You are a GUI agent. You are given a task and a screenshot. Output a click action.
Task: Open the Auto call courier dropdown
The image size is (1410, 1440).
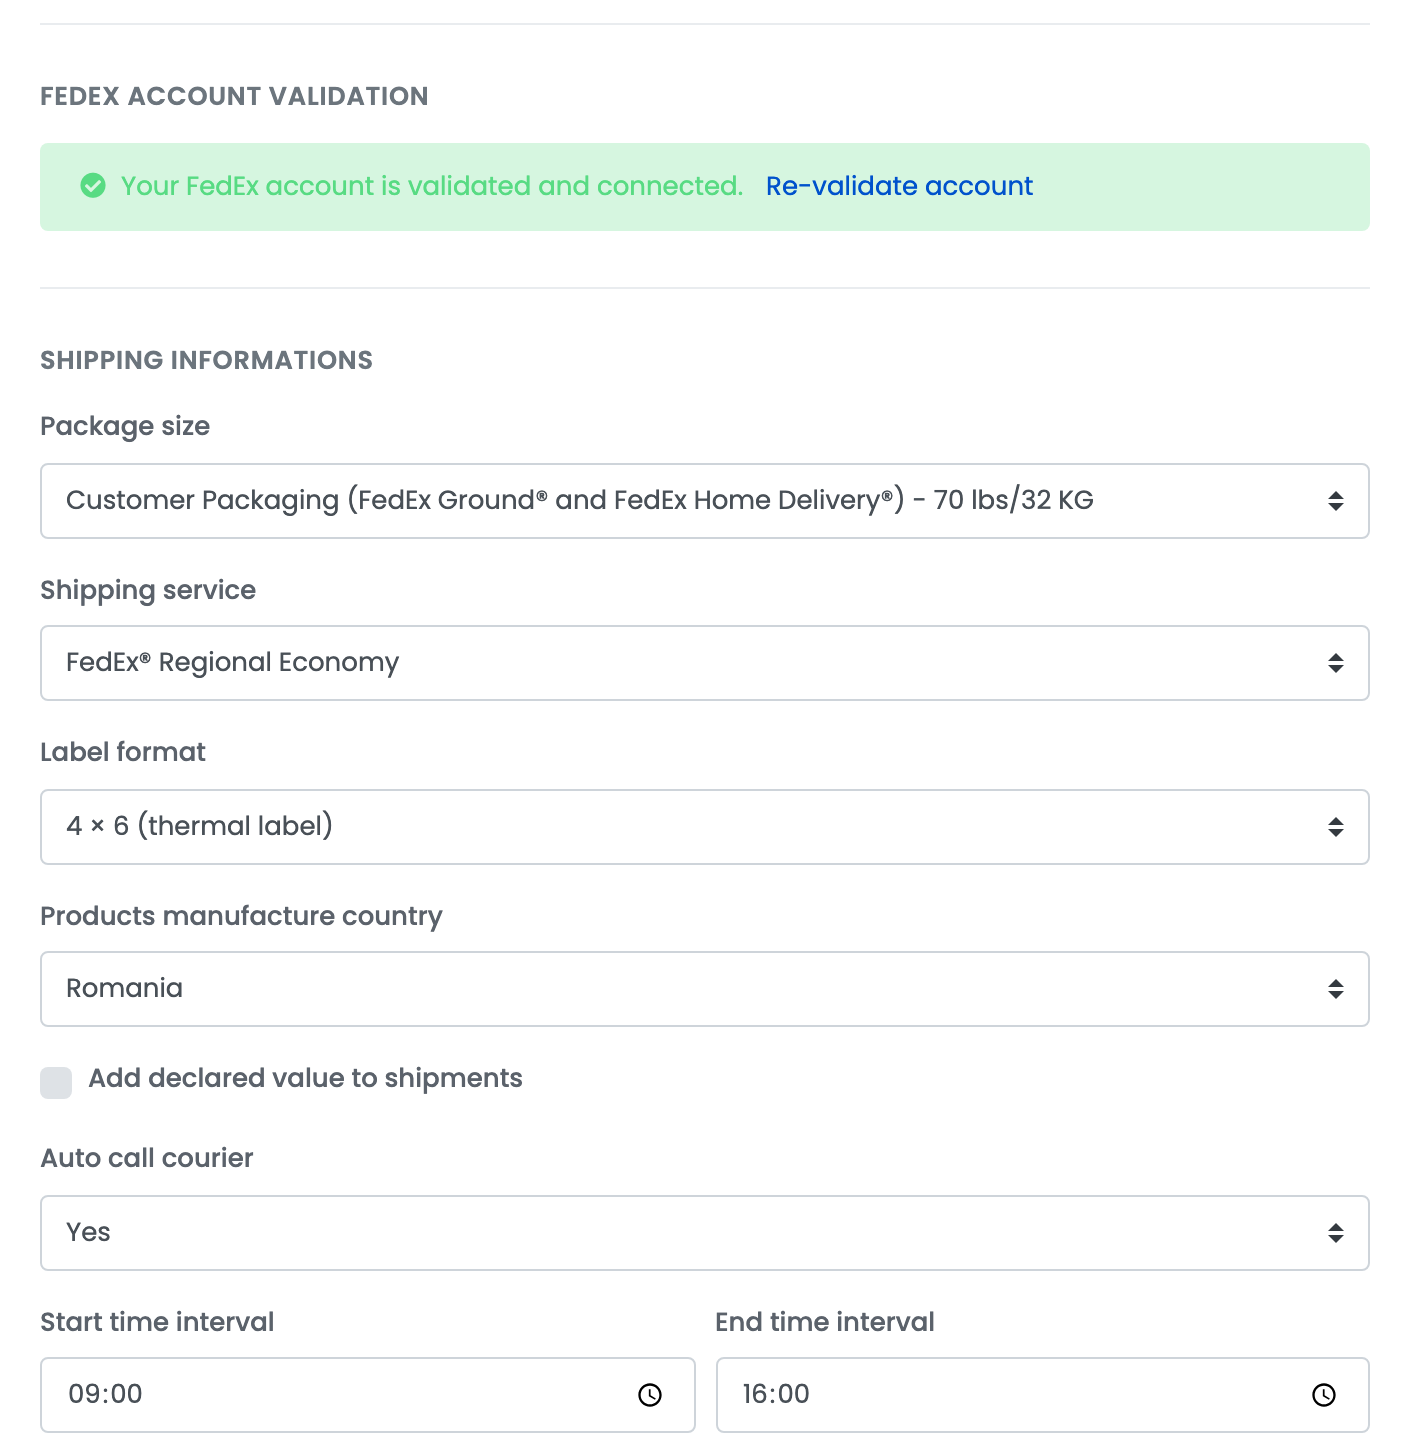pyautogui.click(x=705, y=1233)
